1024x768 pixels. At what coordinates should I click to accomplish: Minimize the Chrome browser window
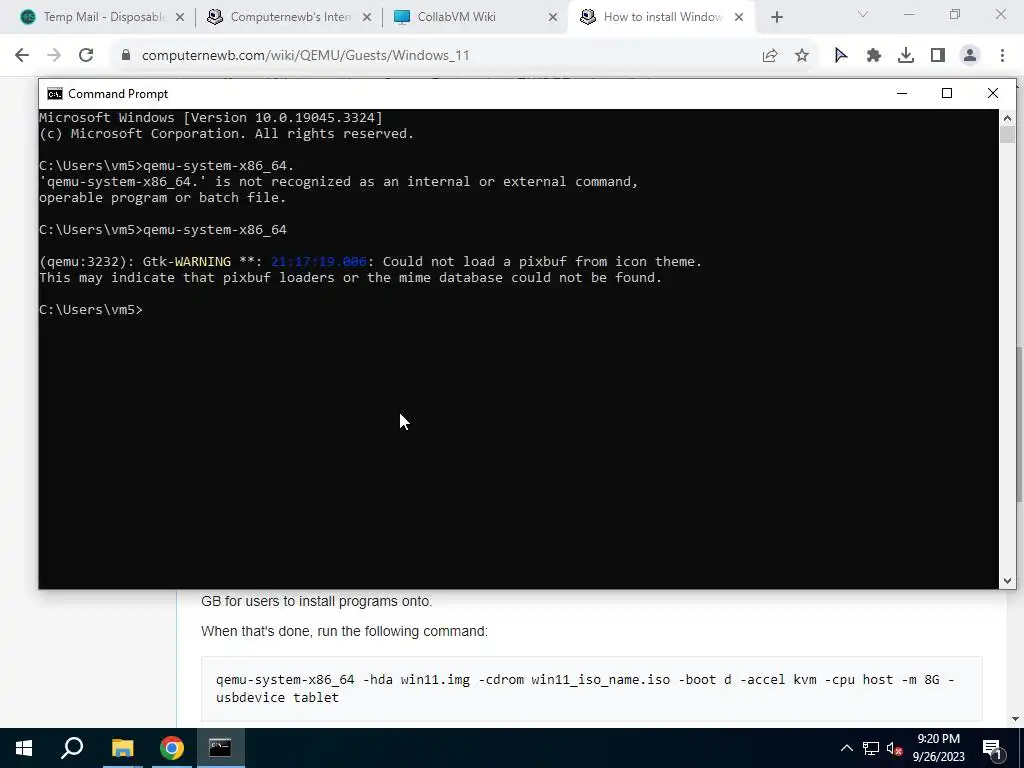[x=908, y=14]
